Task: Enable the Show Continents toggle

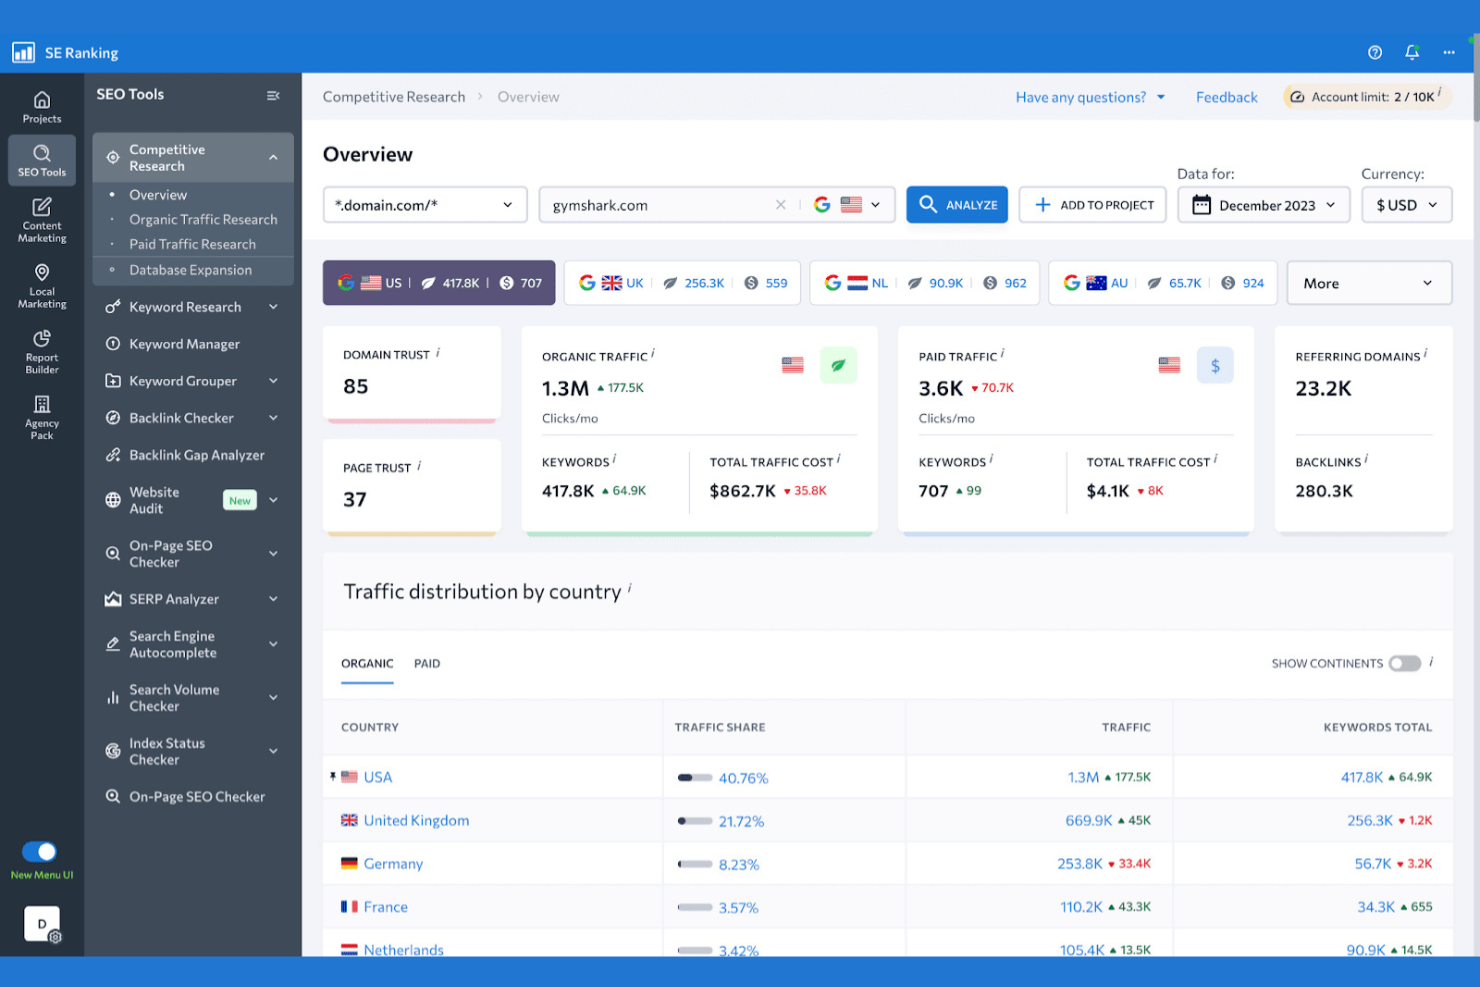Action: click(1404, 663)
